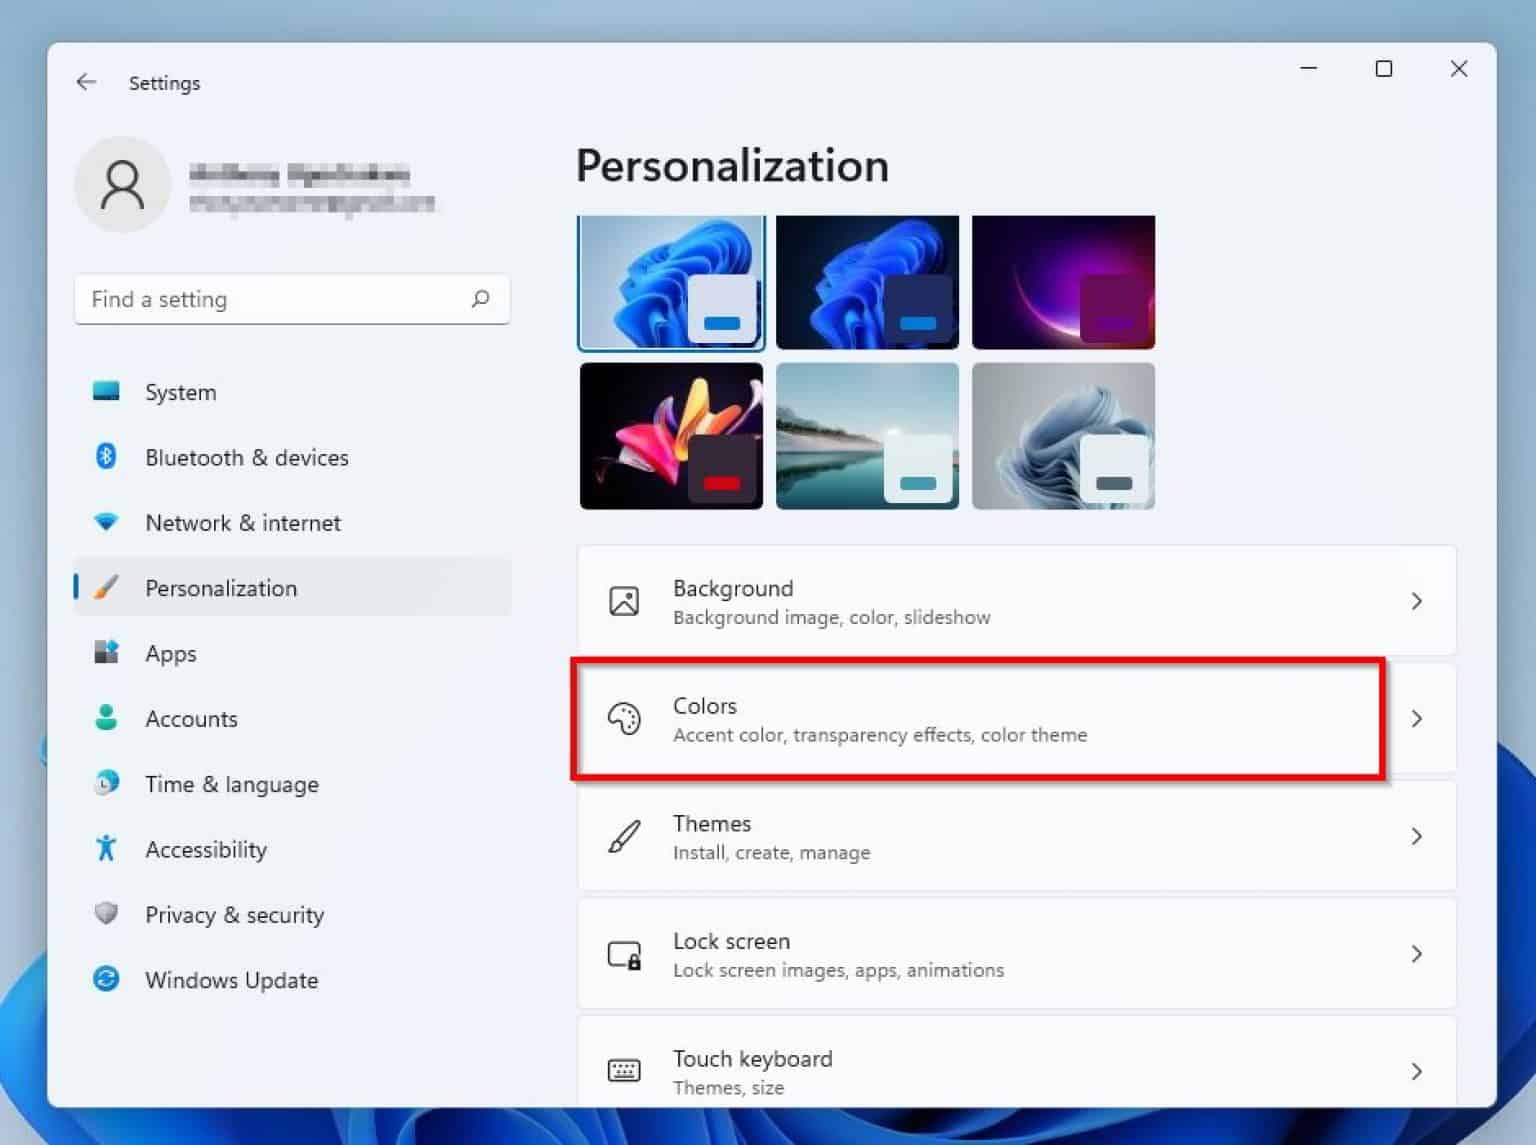
Task: Open Apps settings
Action: tap(292, 653)
